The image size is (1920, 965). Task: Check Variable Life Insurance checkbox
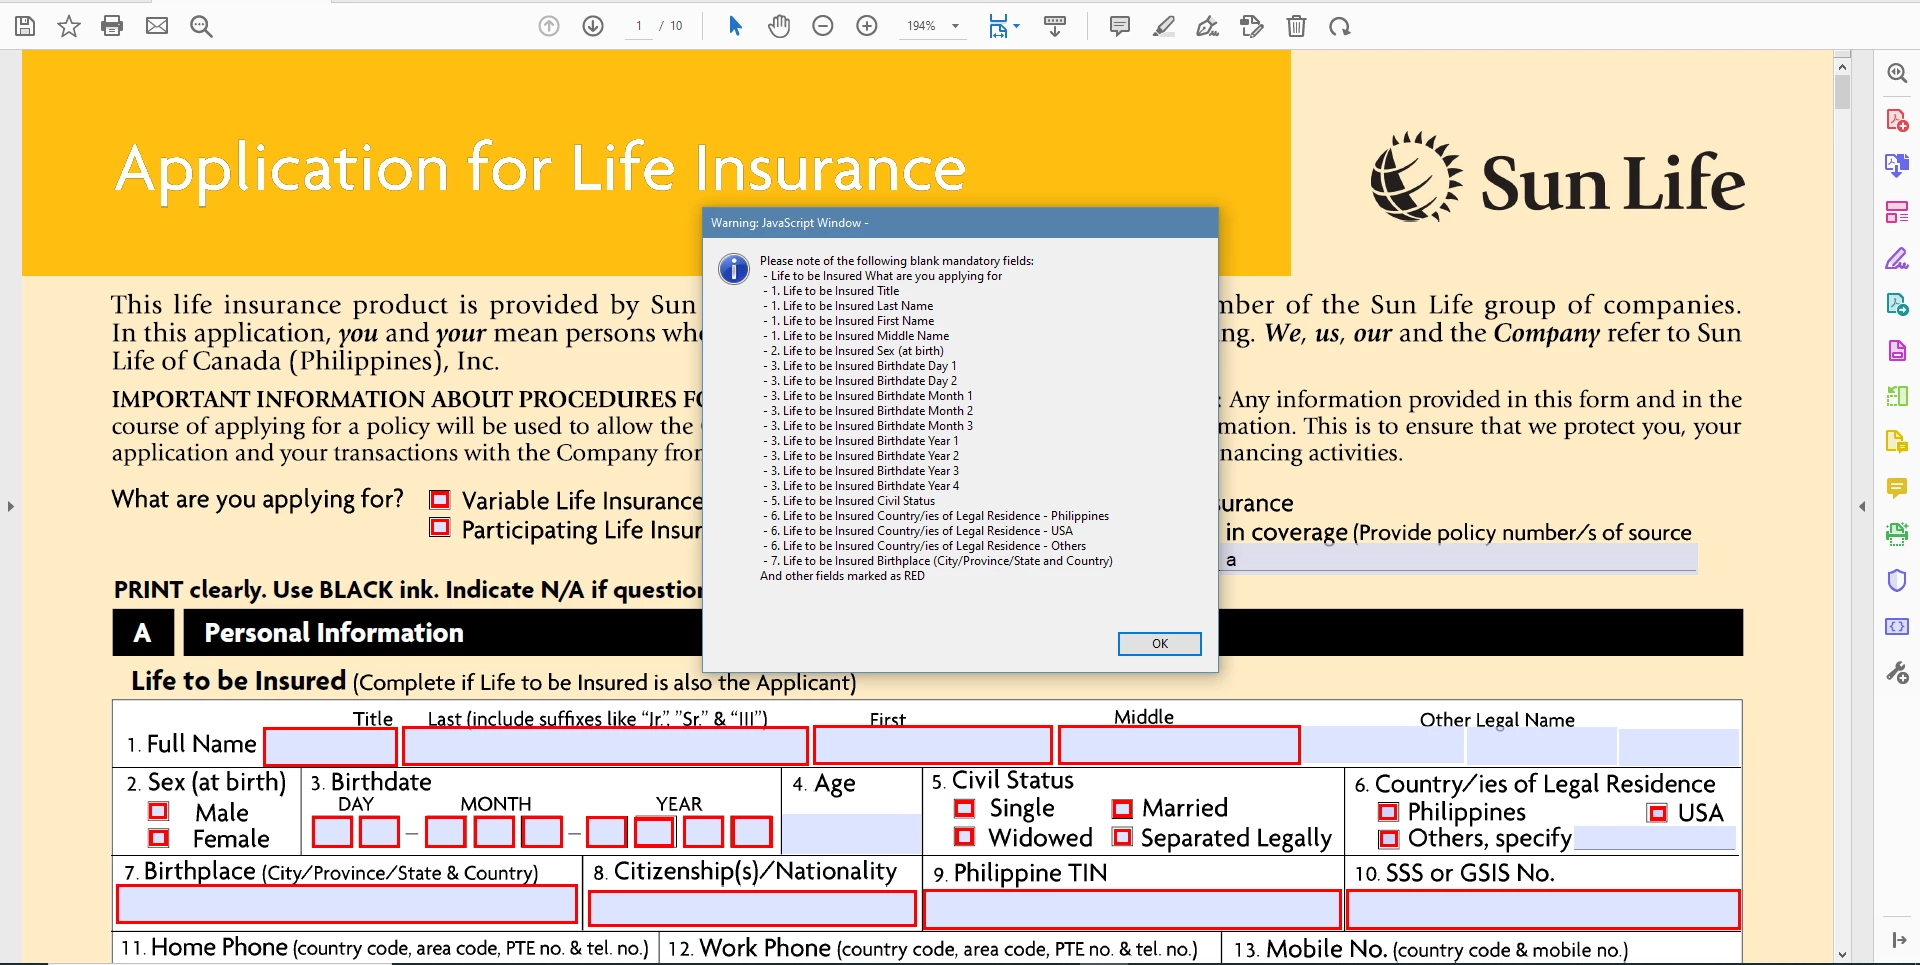439,499
